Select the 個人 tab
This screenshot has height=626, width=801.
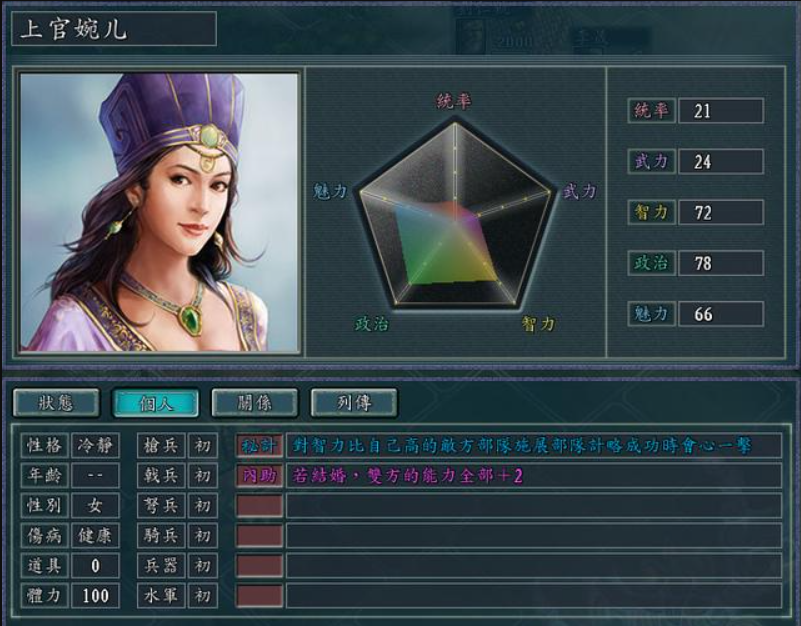click(156, 403)
